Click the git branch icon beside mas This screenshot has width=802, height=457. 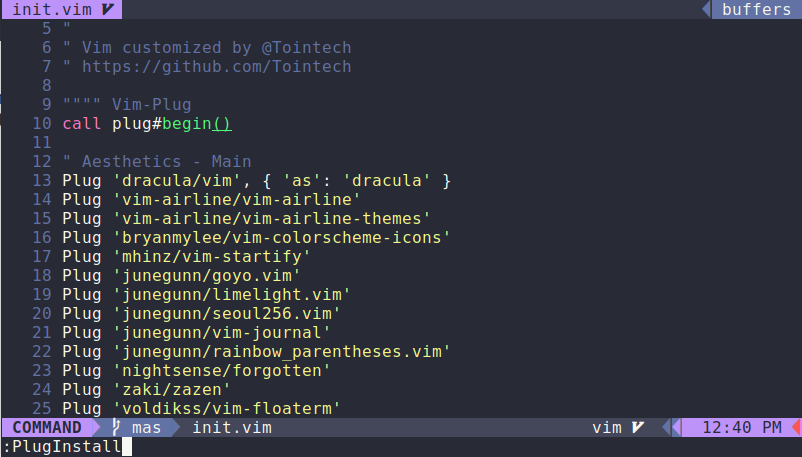pos(116,427)
